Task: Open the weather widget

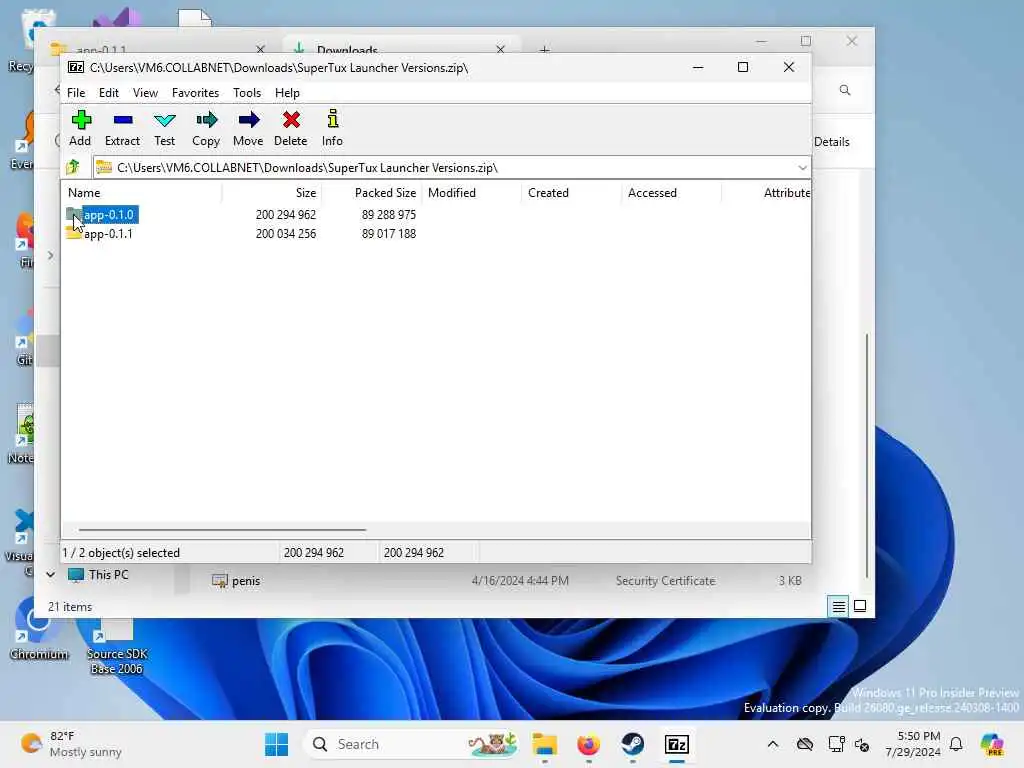Action: click(72, 744)
